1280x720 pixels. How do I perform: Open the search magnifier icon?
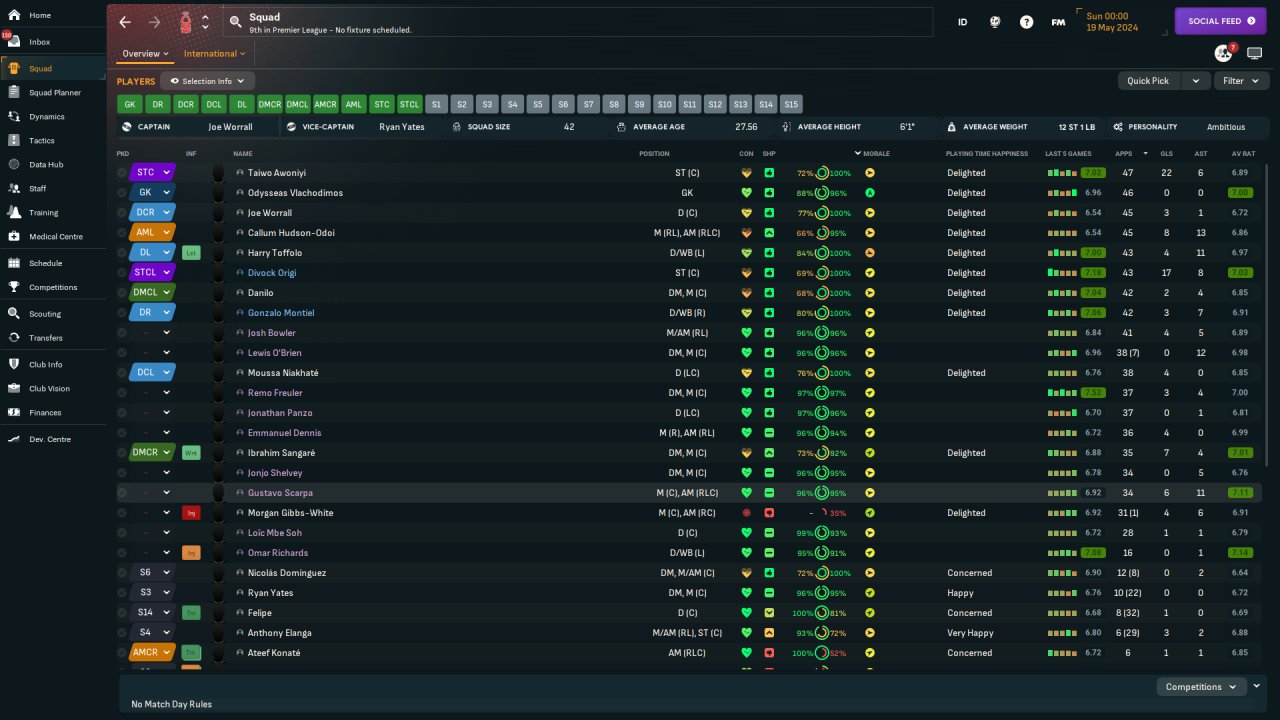tap(235, 22)
